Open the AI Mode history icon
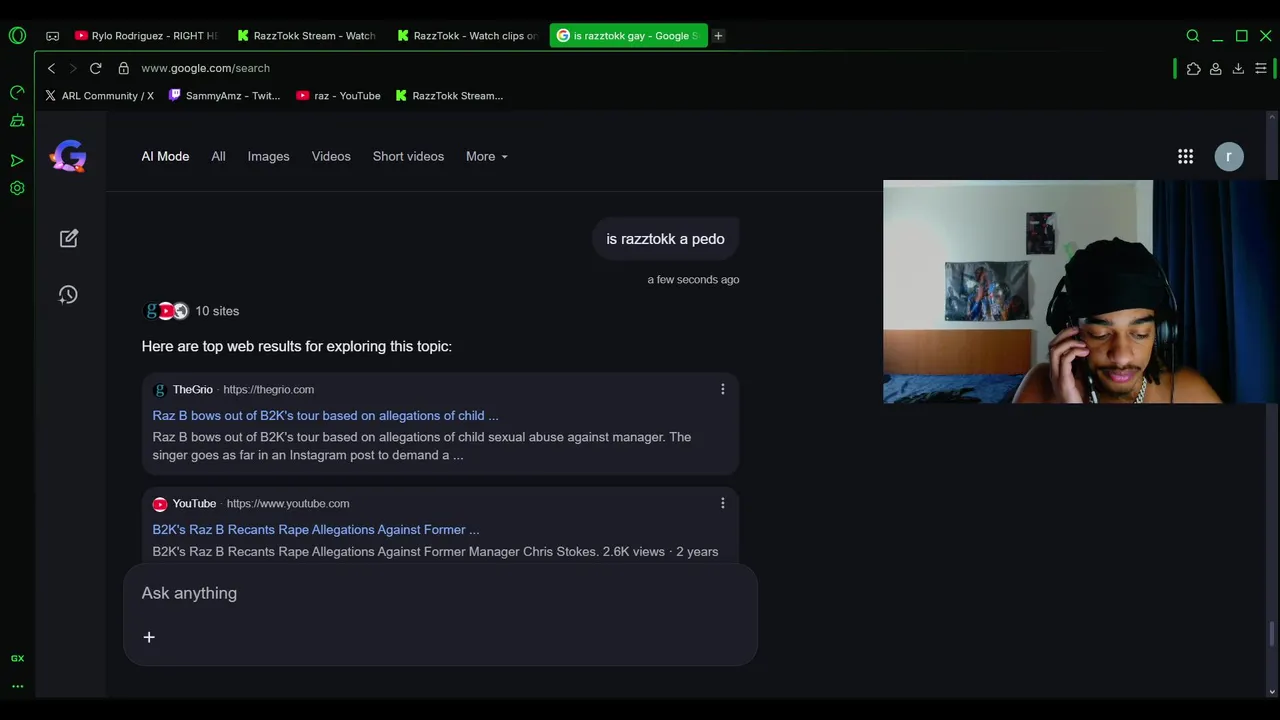The image size is (1280, 720). (x=68, y=294)
